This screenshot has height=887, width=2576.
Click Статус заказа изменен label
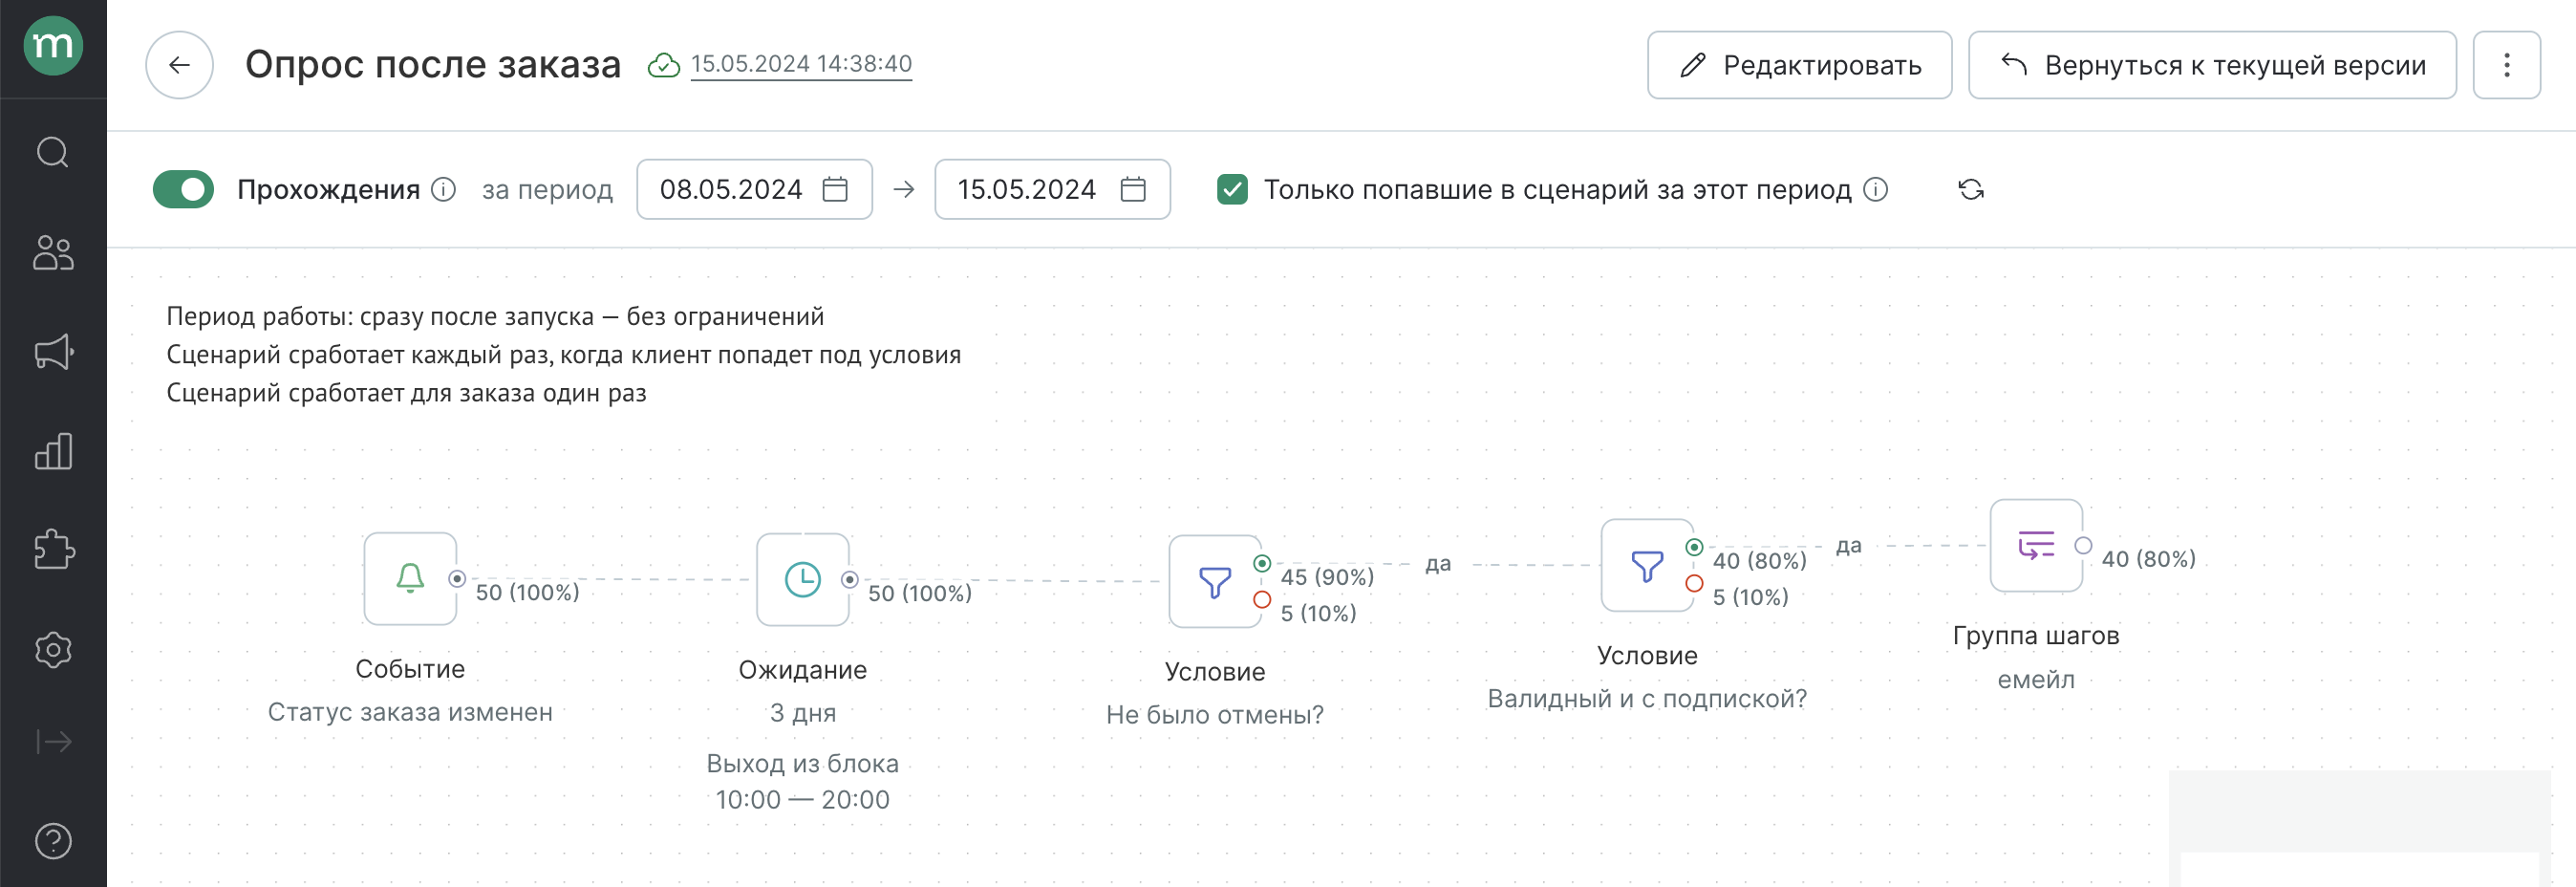click(x=410, y=712)
